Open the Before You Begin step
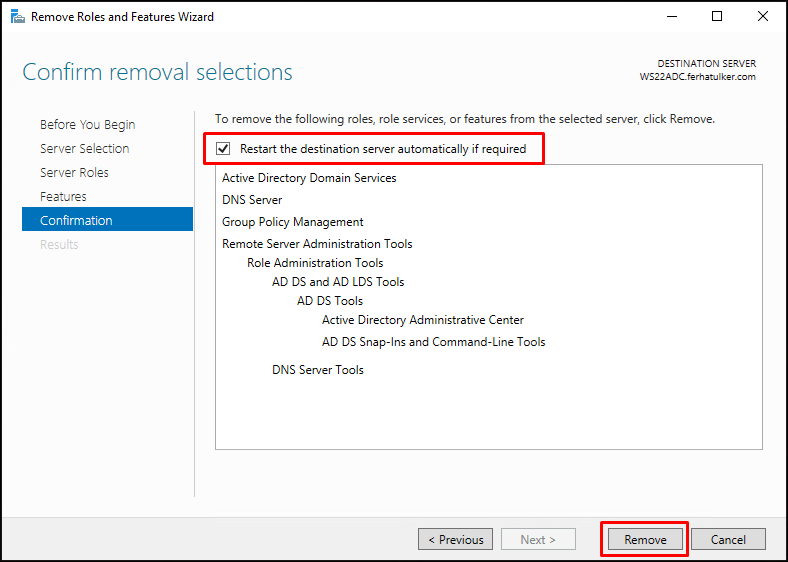This screenshot has width=788, height=562. coord(87,125)
